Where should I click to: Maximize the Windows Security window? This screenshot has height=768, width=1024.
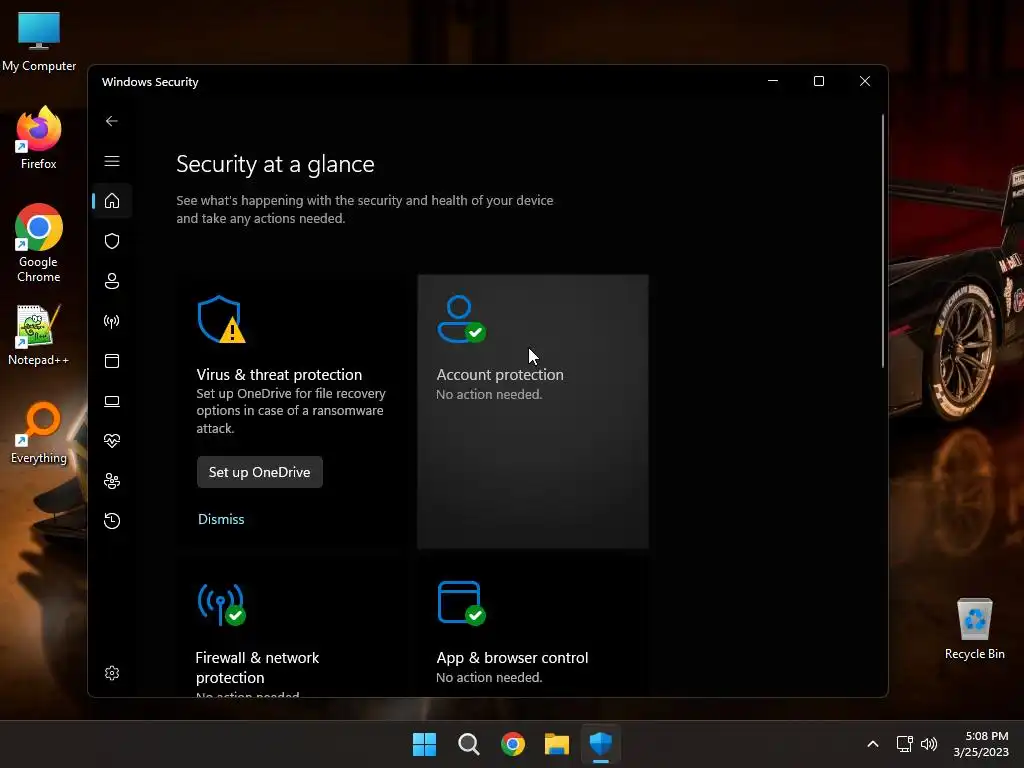(x=818, y=81)
